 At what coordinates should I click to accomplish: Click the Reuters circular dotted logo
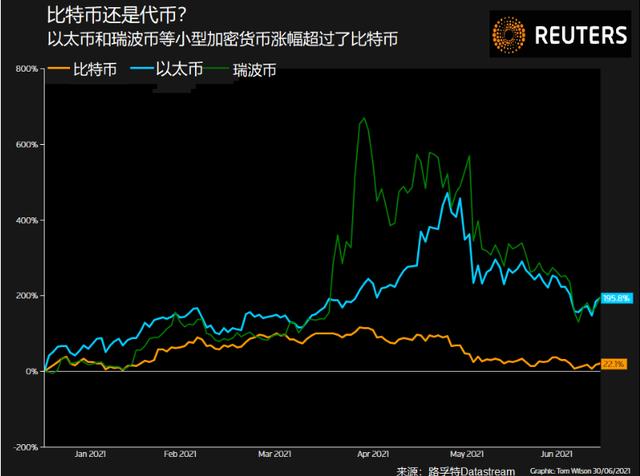click(507, 35)
